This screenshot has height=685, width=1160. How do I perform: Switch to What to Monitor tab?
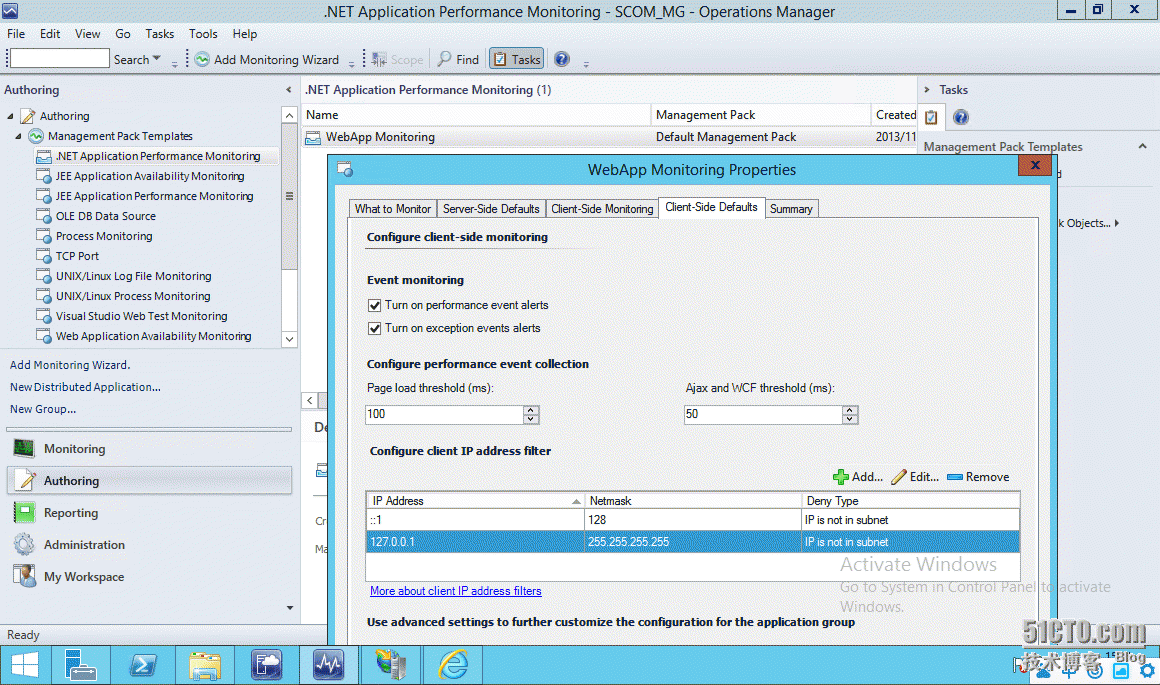[x=392, y=209]
